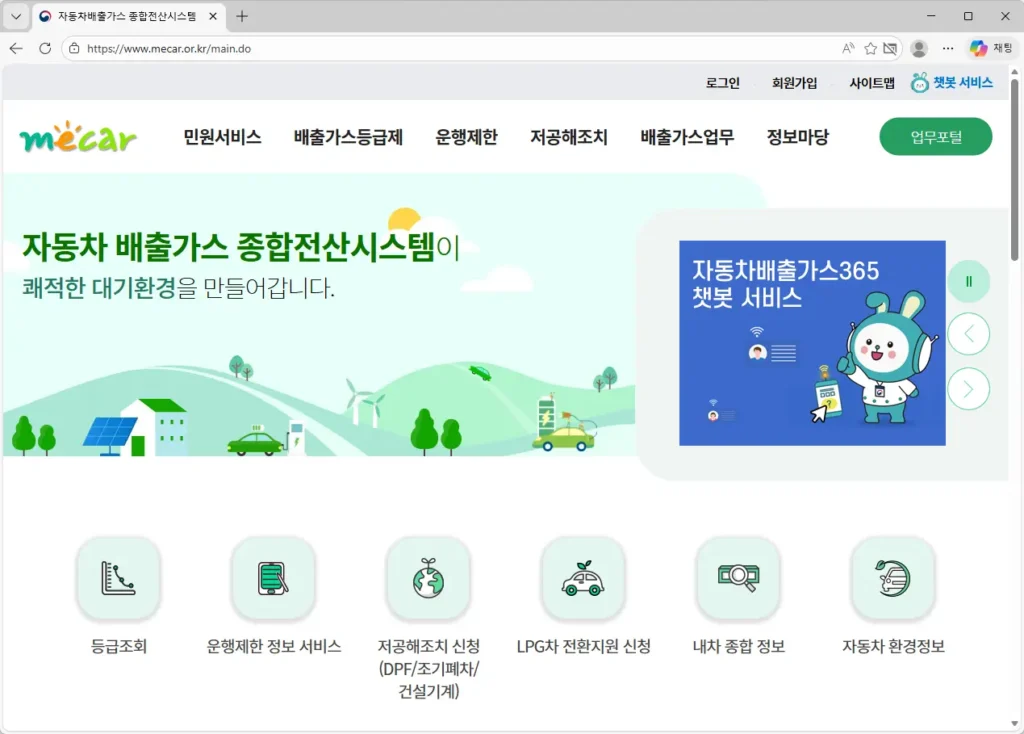
Task: Click the 업무포털 button
Action: [935, 137]
